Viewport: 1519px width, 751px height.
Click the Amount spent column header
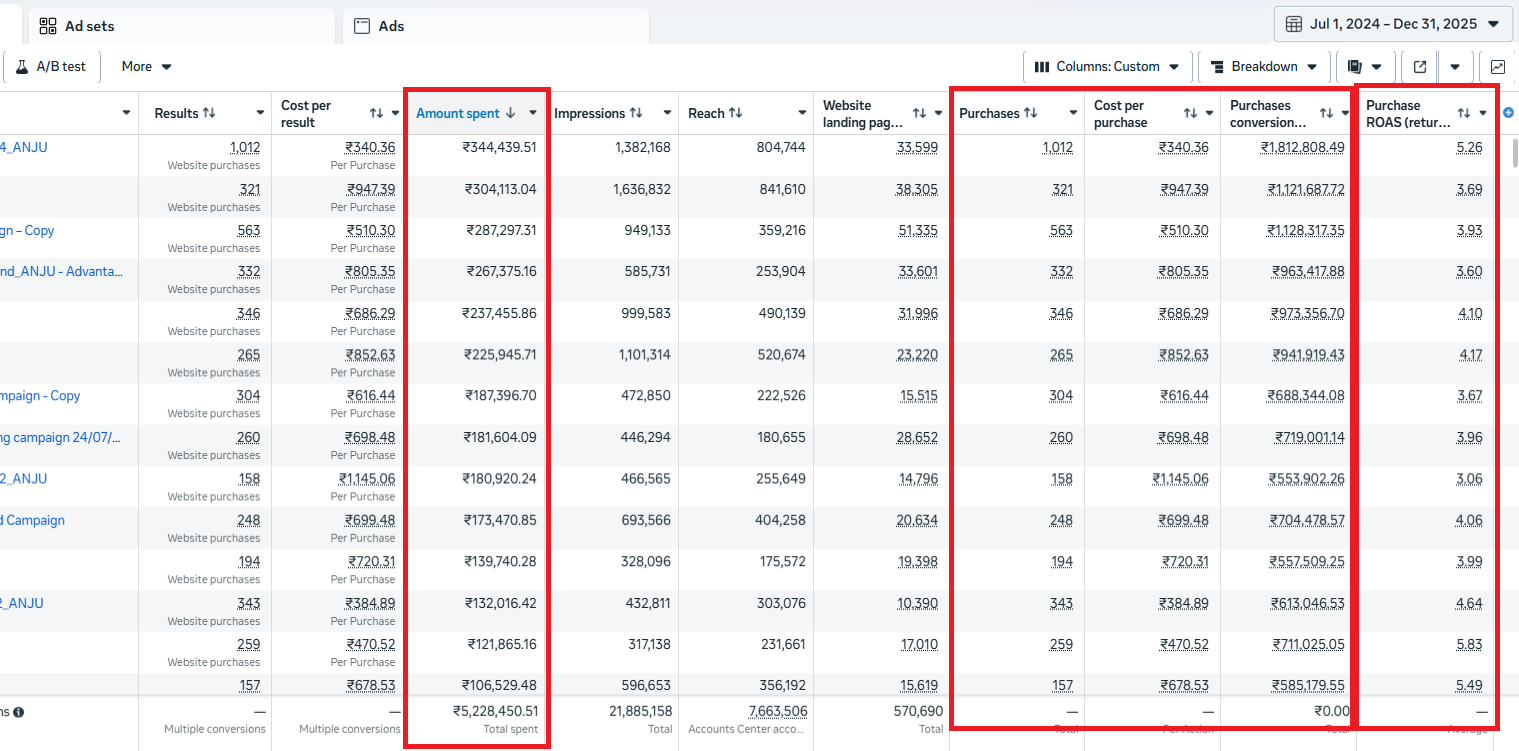(458, 113)
